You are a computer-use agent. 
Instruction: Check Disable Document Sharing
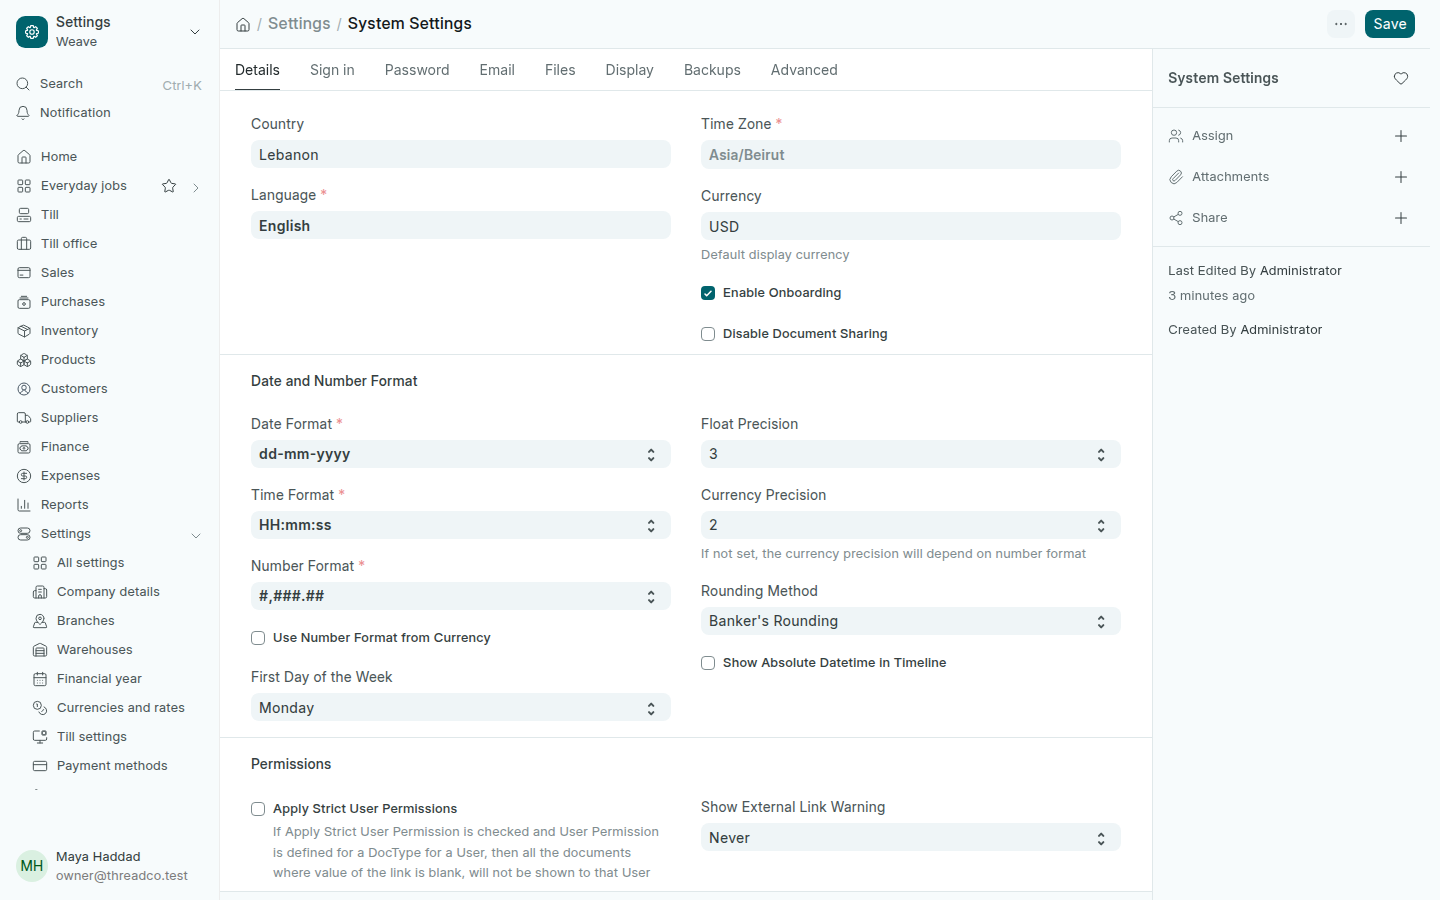point(708,334)
